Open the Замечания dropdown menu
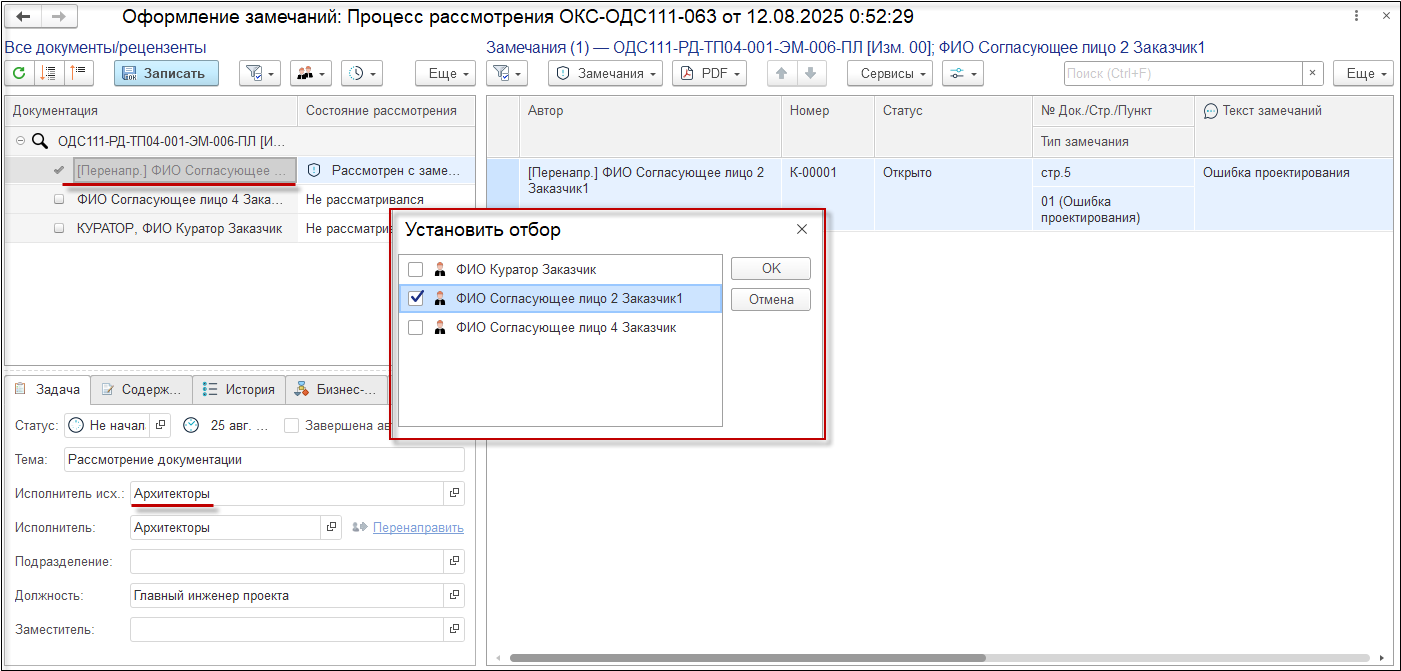Screen dimensions: 1401x671 [607, 73]
